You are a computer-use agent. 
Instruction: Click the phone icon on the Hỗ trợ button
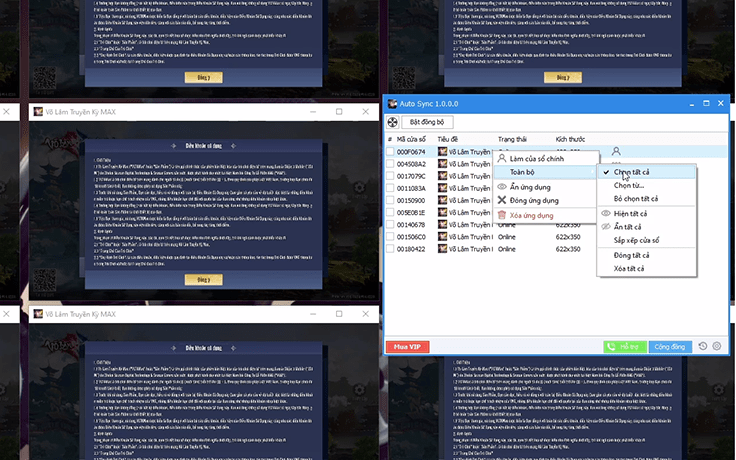[611, 346]
